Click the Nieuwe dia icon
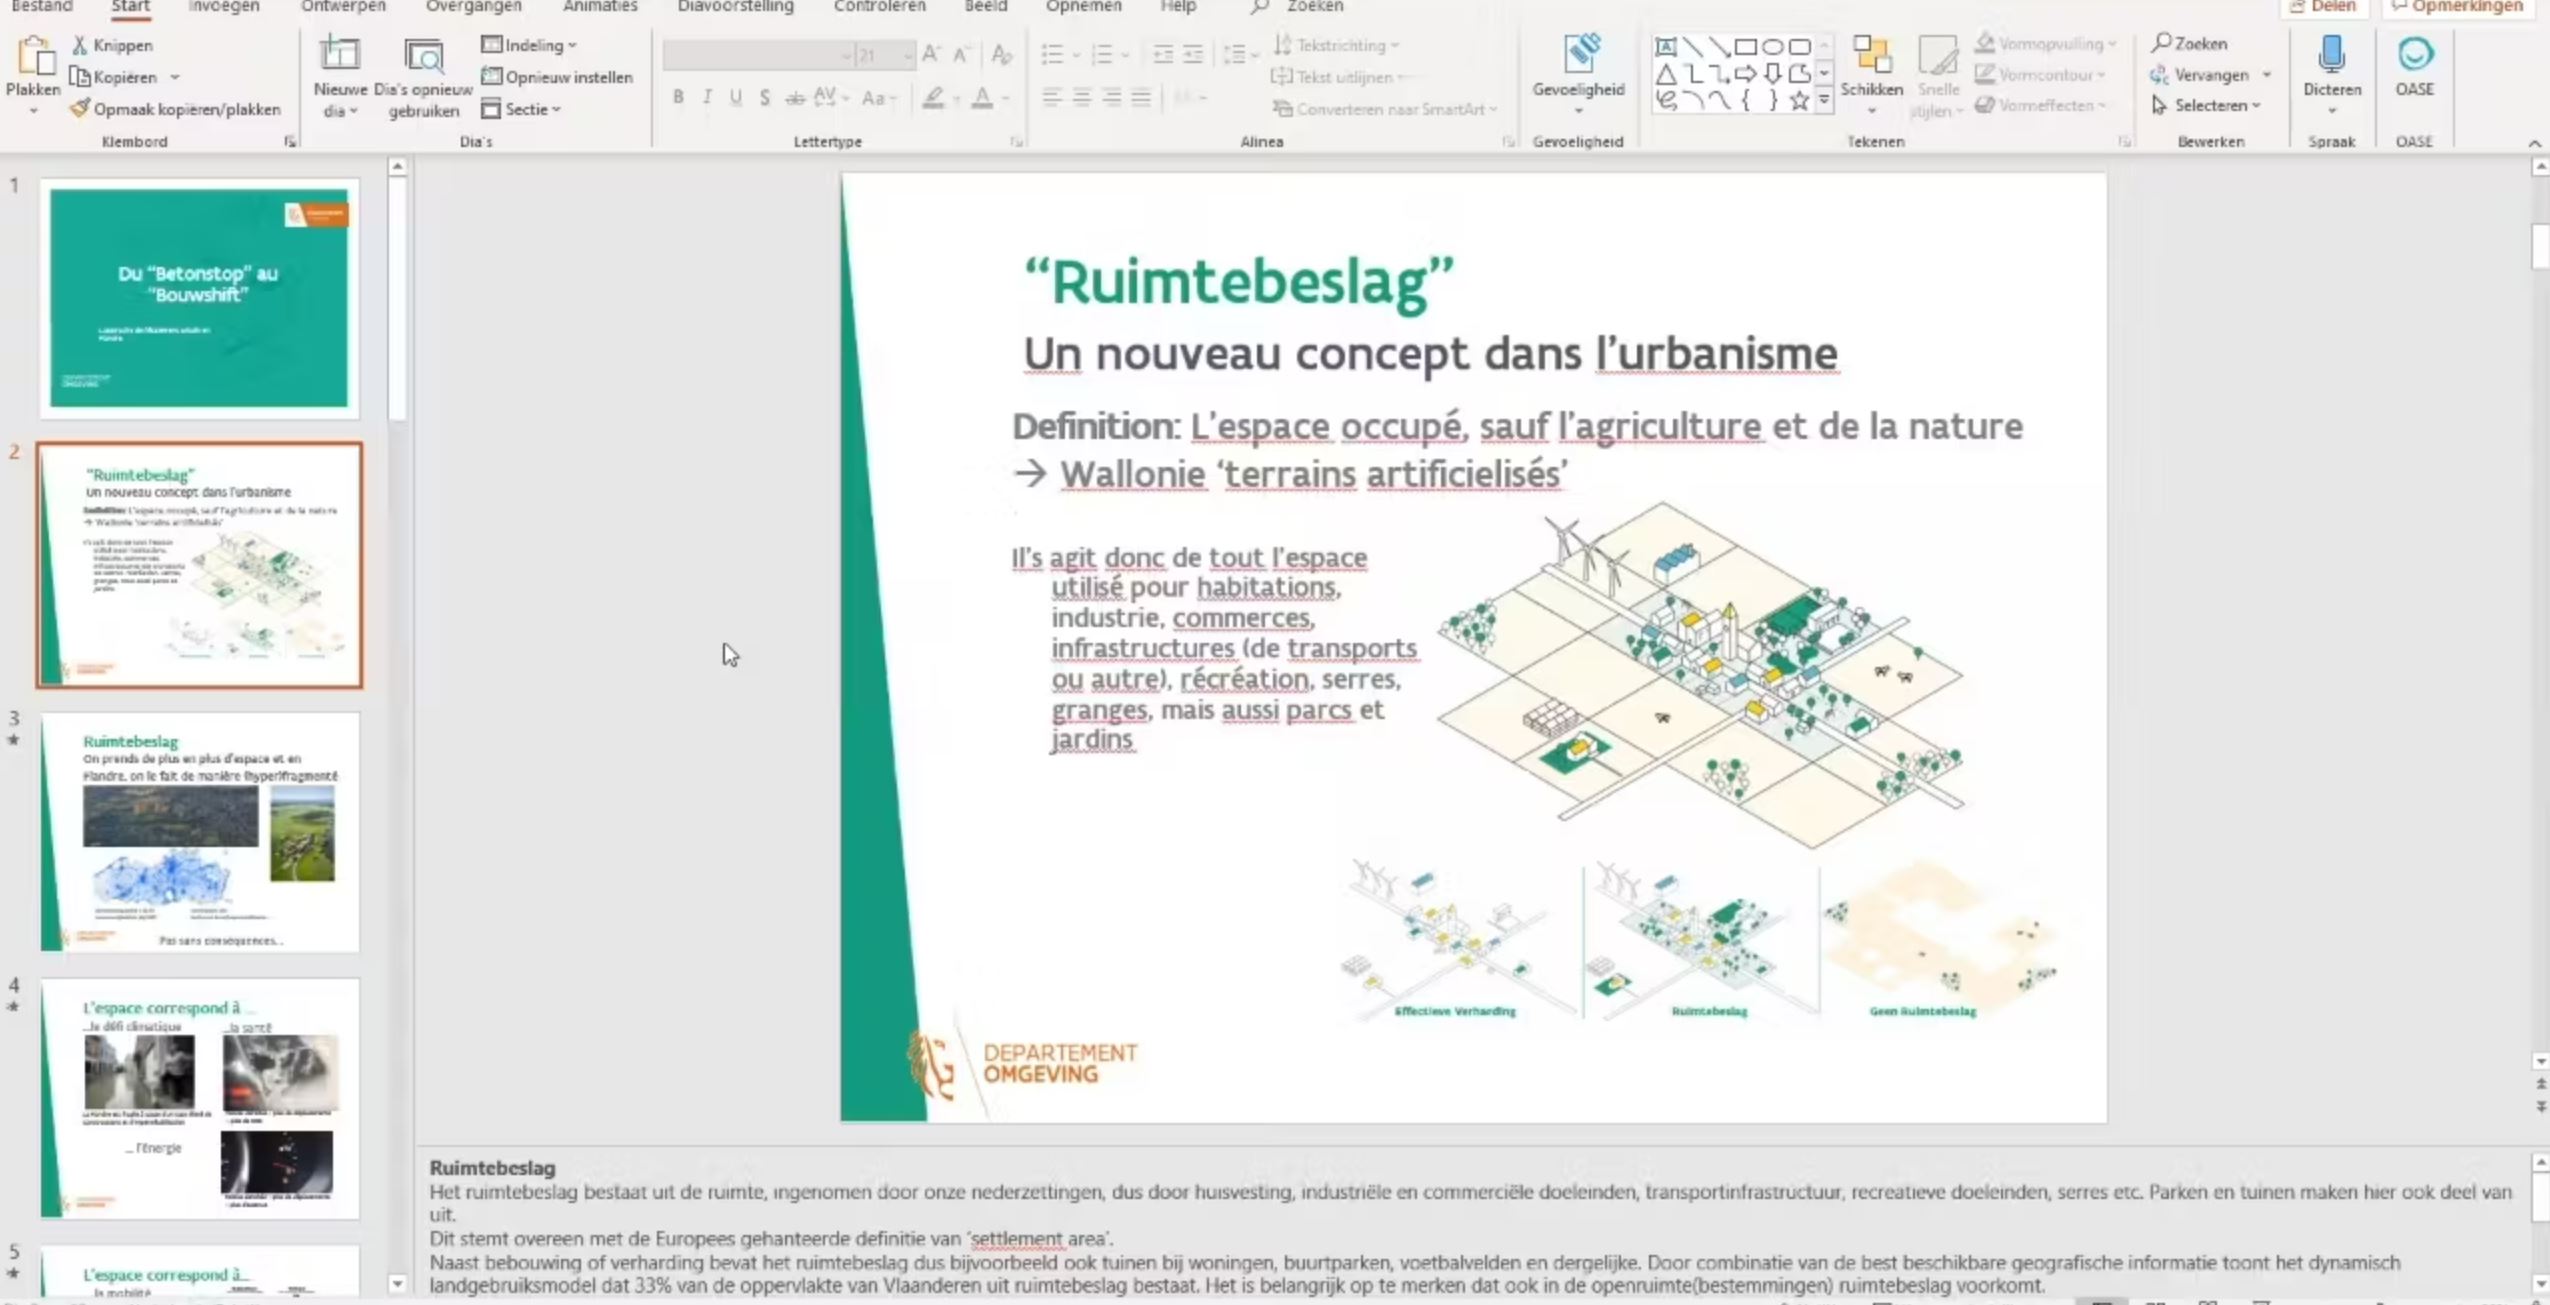The height and width of the screenshot is (1305, 2550). click(339, 56)
